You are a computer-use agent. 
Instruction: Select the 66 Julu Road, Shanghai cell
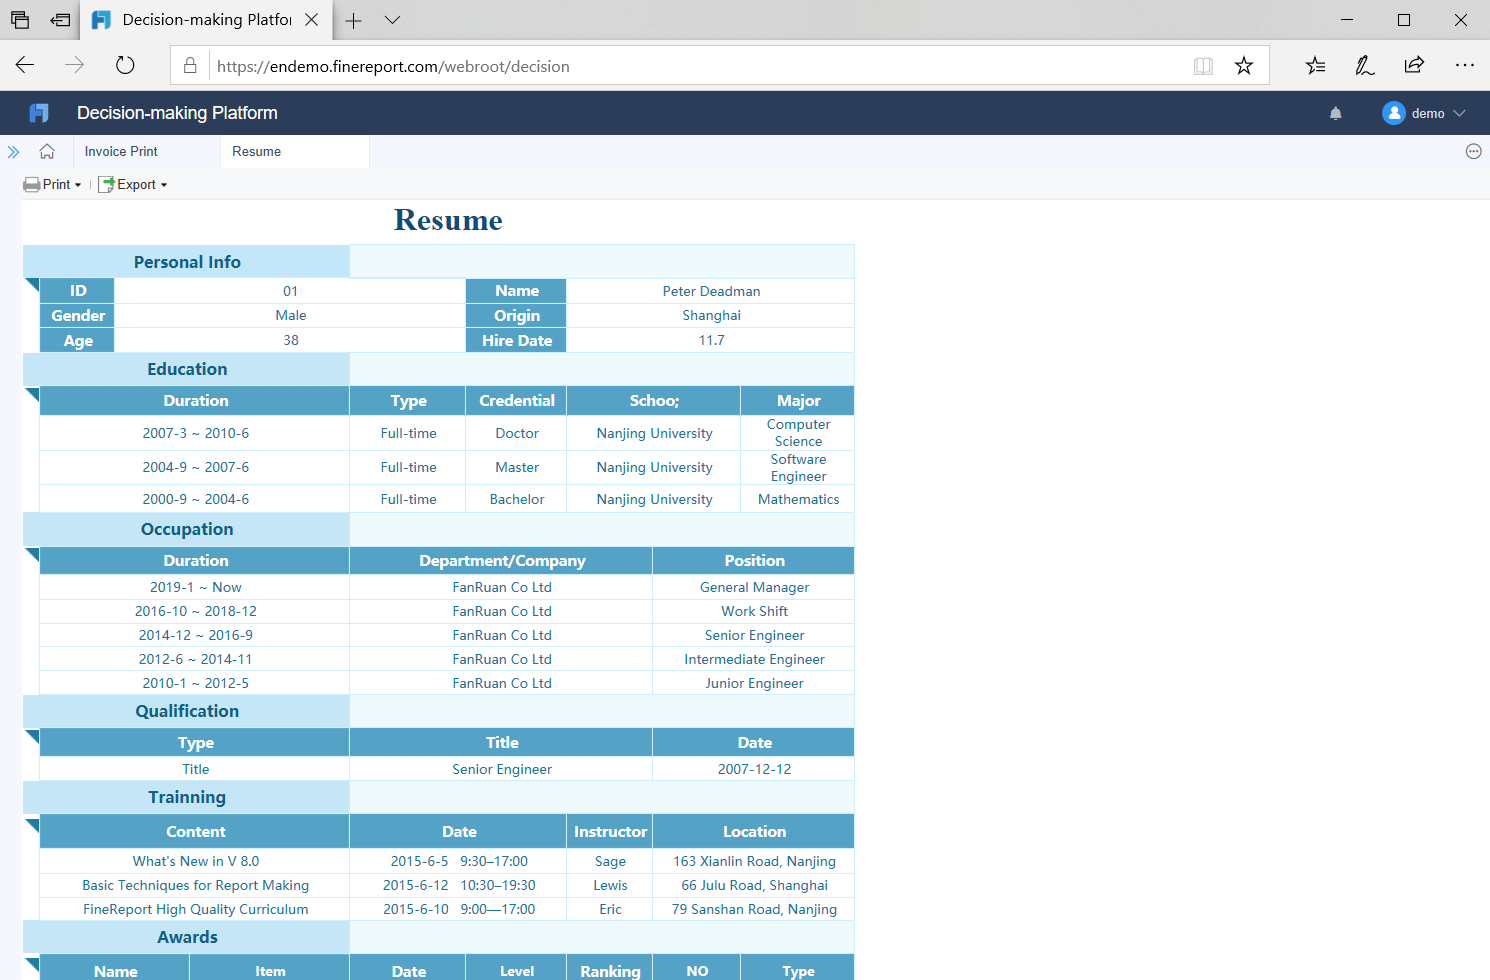tap(754, 885)
